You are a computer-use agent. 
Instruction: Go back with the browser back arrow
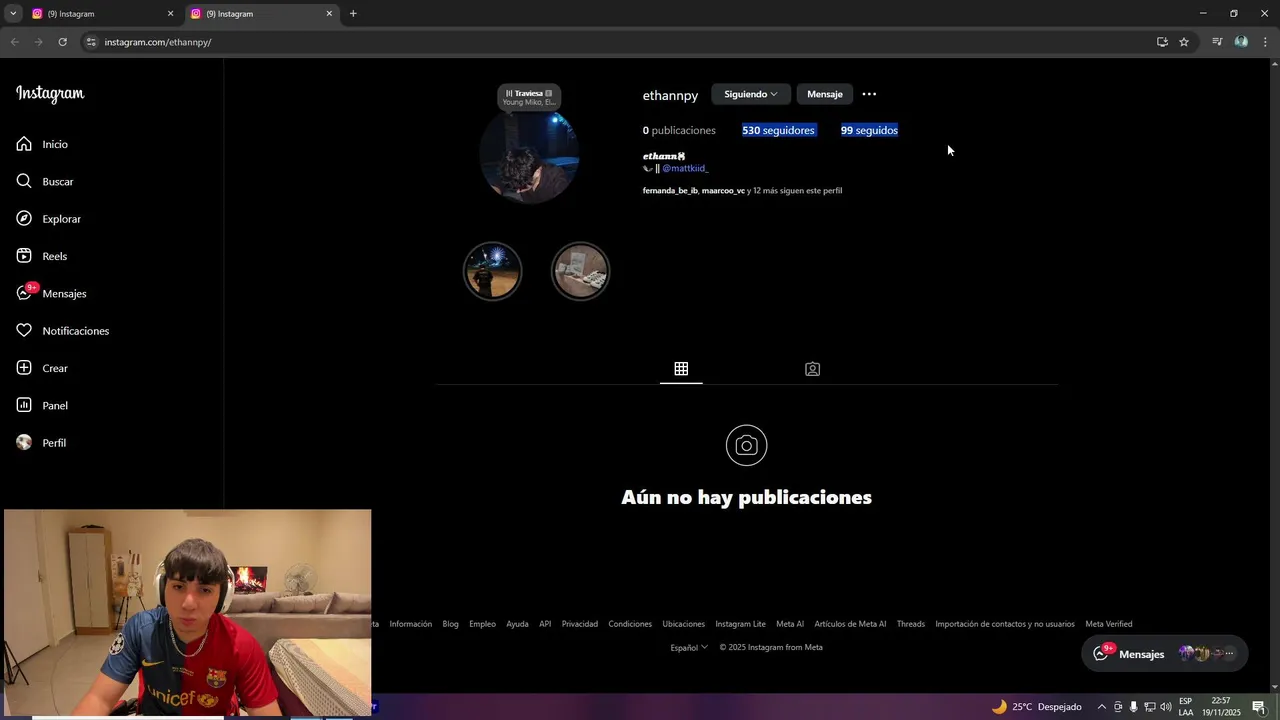(x=14, y=42)
